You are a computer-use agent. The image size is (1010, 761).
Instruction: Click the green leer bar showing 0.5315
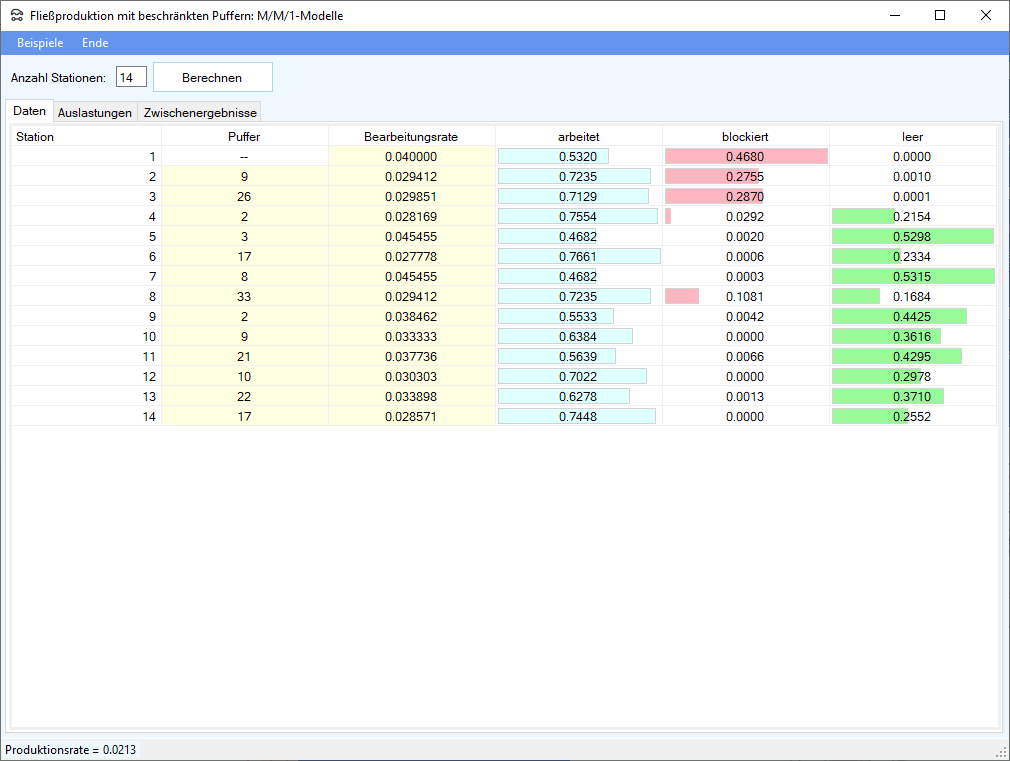pyautogui.click(x=912, y=277)
